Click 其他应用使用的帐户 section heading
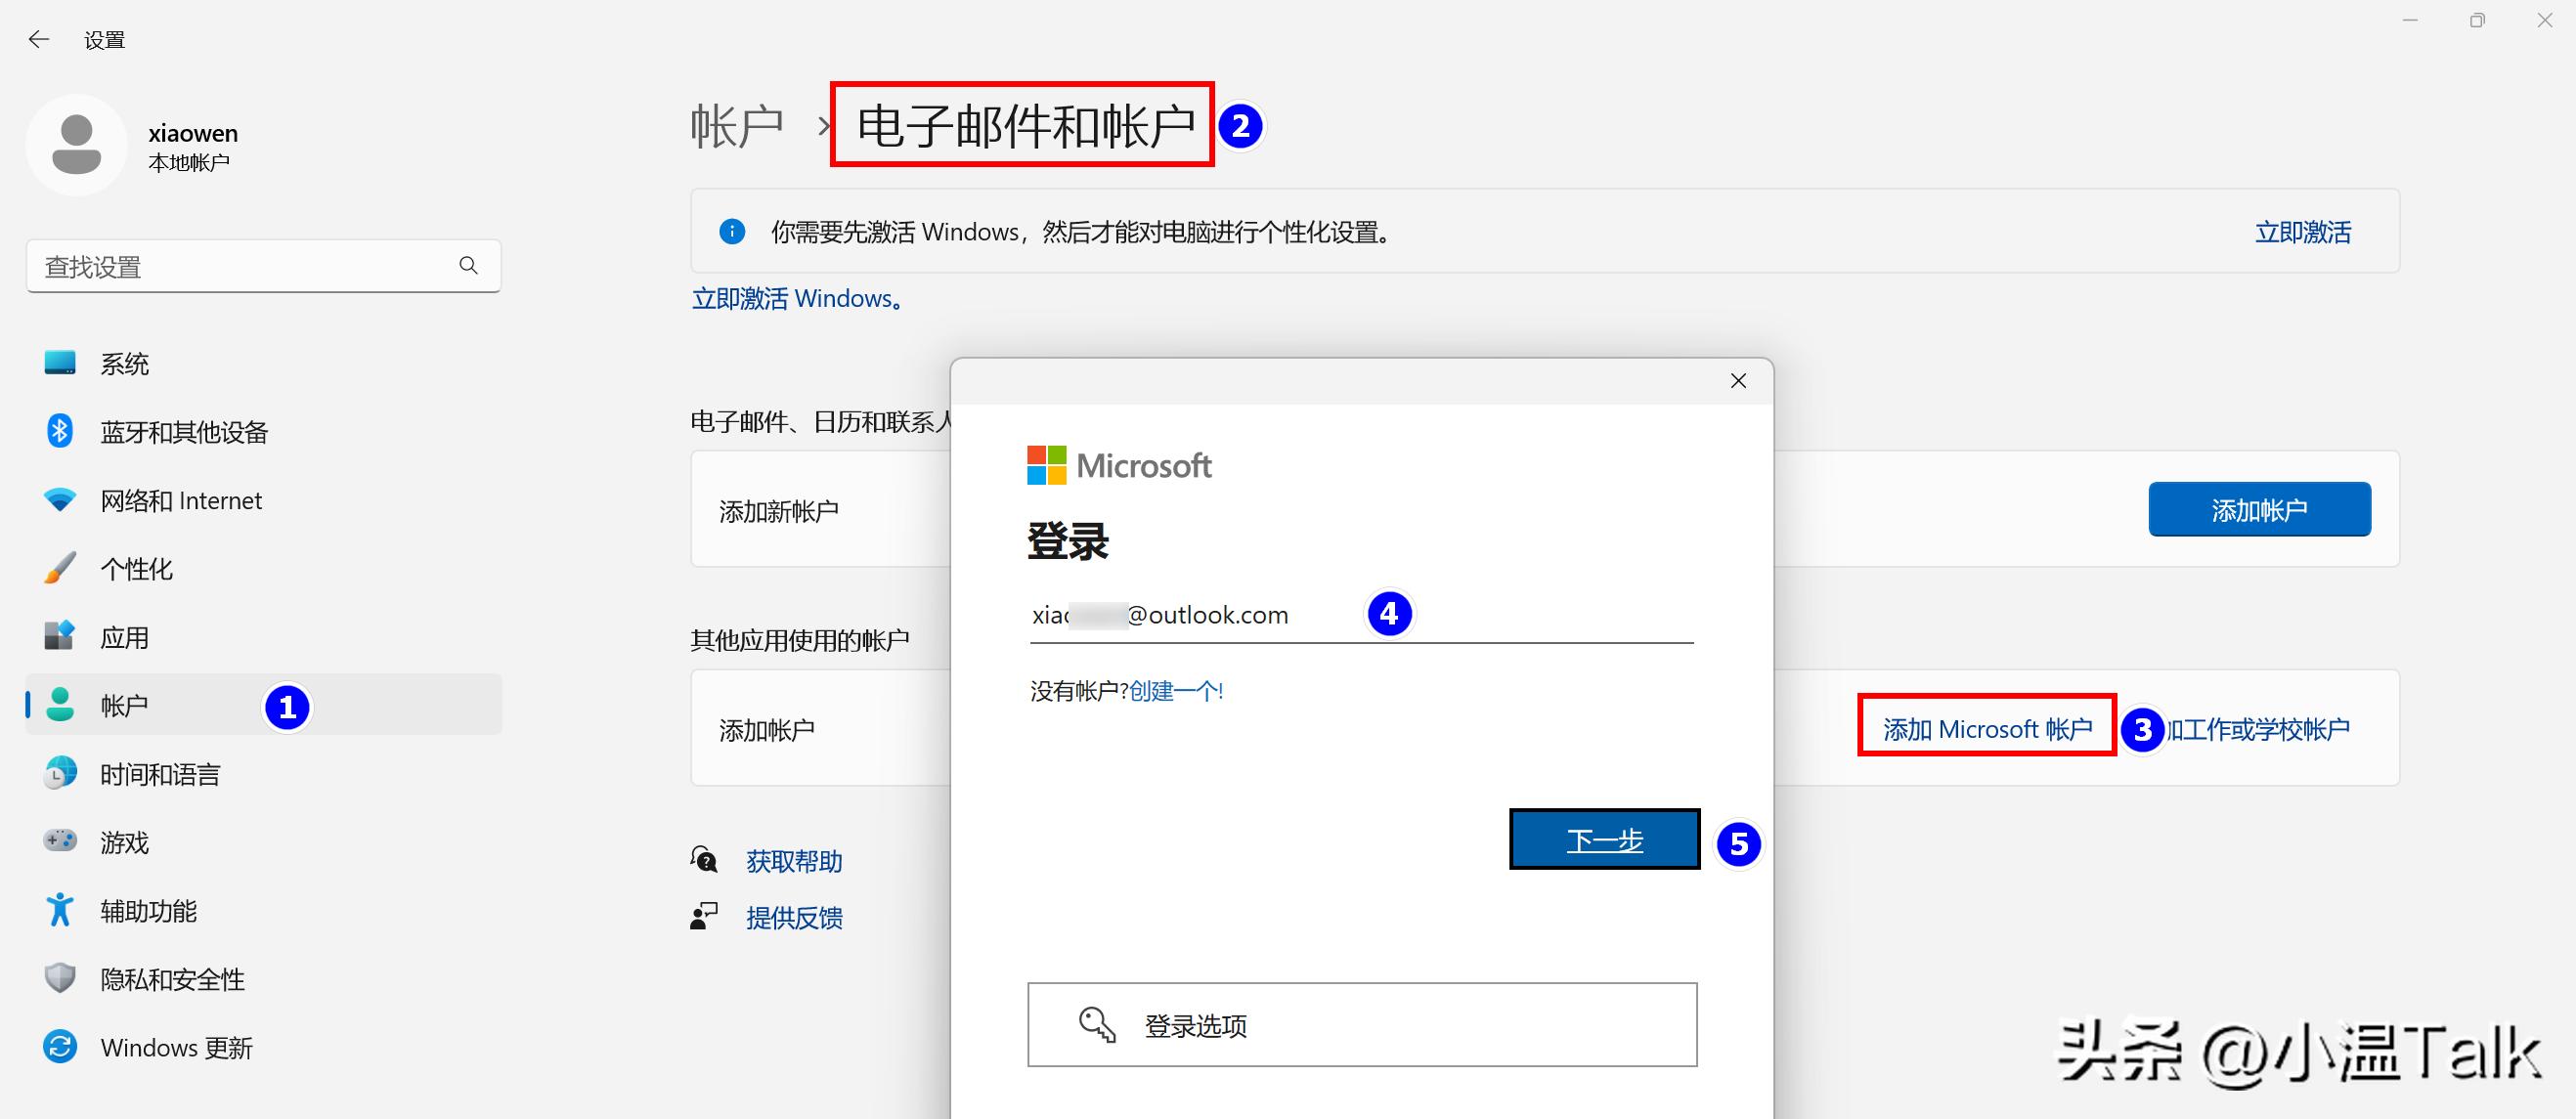2576x1119 pixels. (x=800, y=640)
